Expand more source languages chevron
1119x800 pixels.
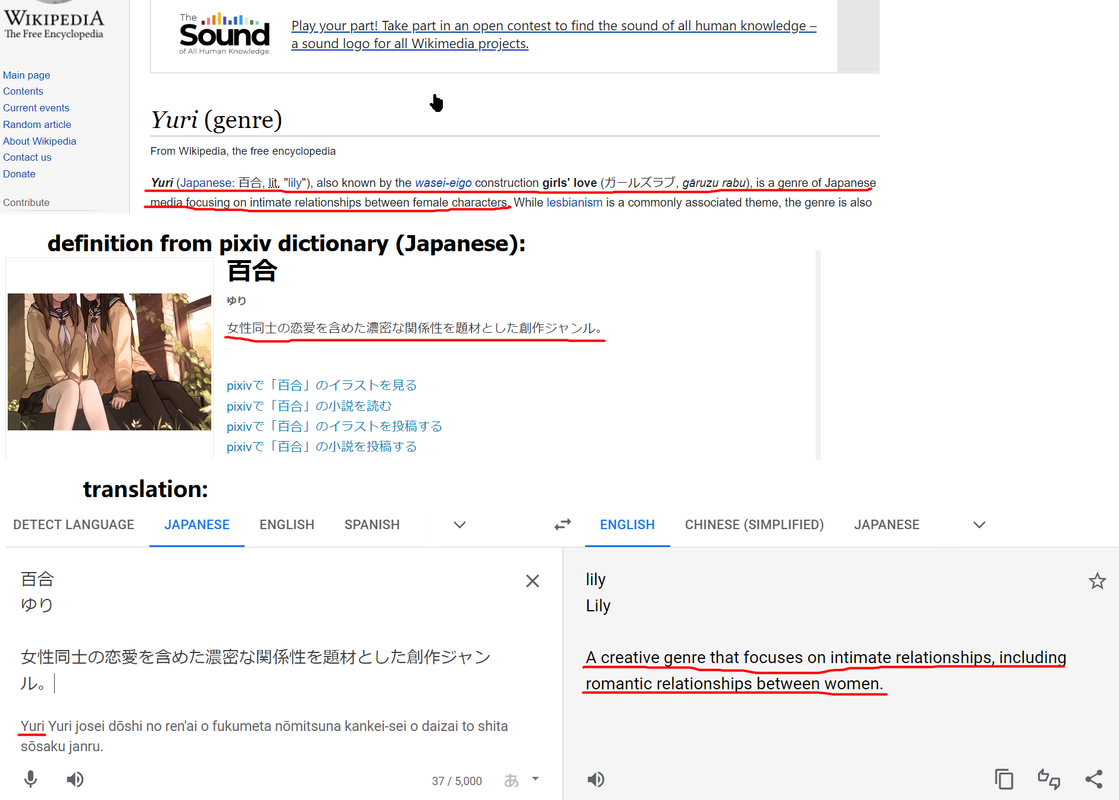point(460,525)
